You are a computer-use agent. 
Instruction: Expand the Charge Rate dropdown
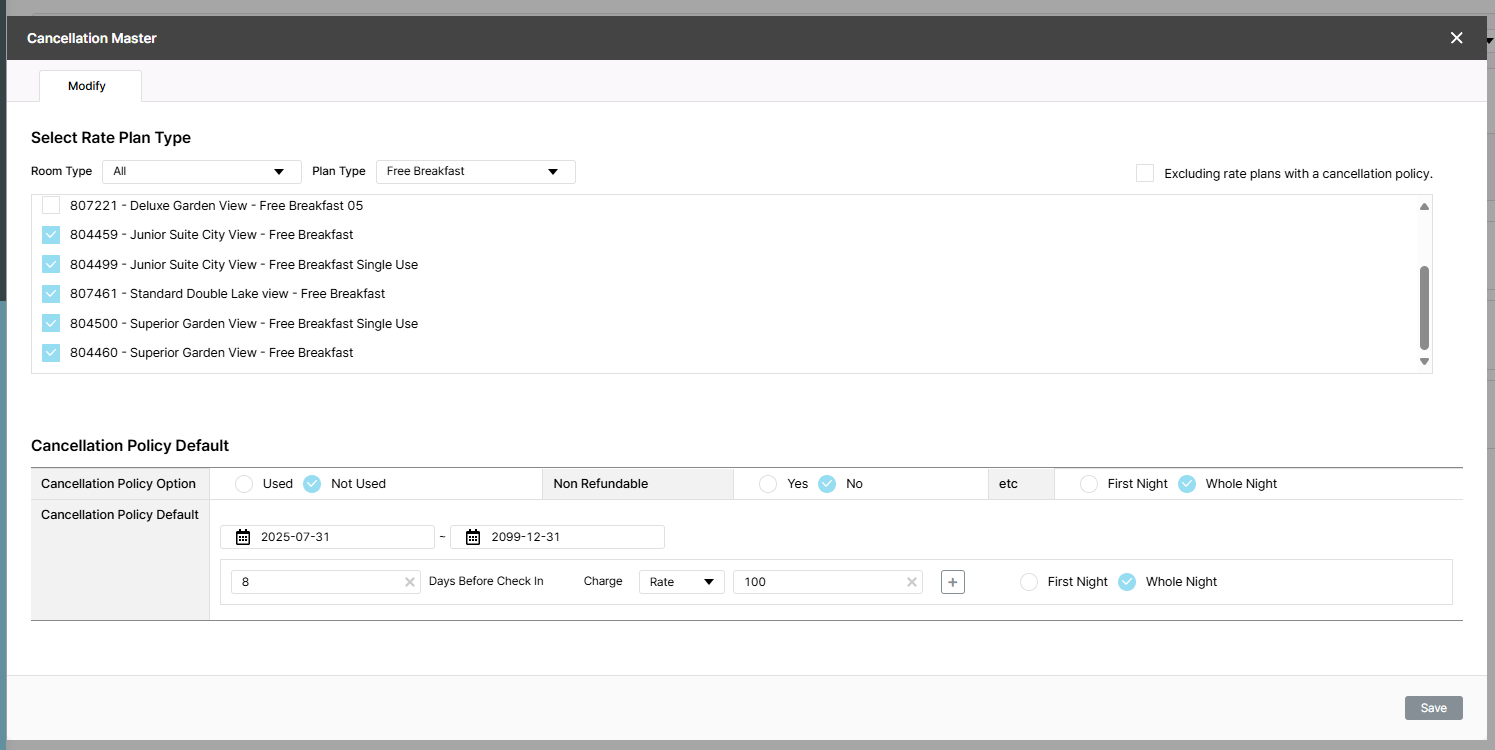[681, 582]
